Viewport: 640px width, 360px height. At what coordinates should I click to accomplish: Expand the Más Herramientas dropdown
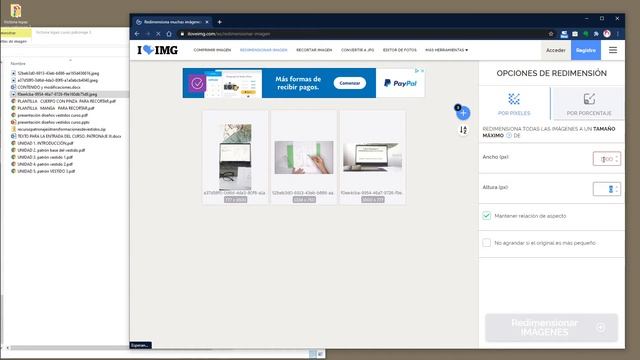point(447,50)
